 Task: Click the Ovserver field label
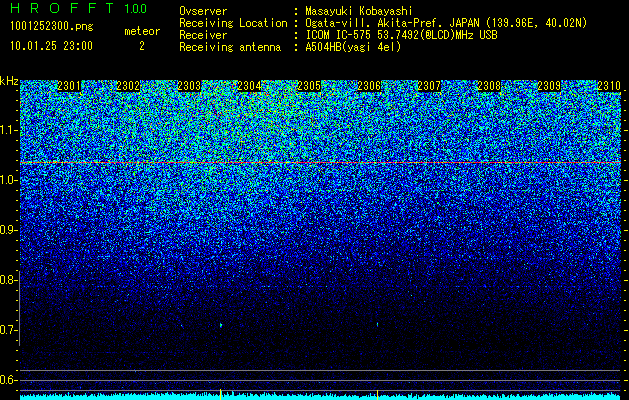(x=203, y=11)
